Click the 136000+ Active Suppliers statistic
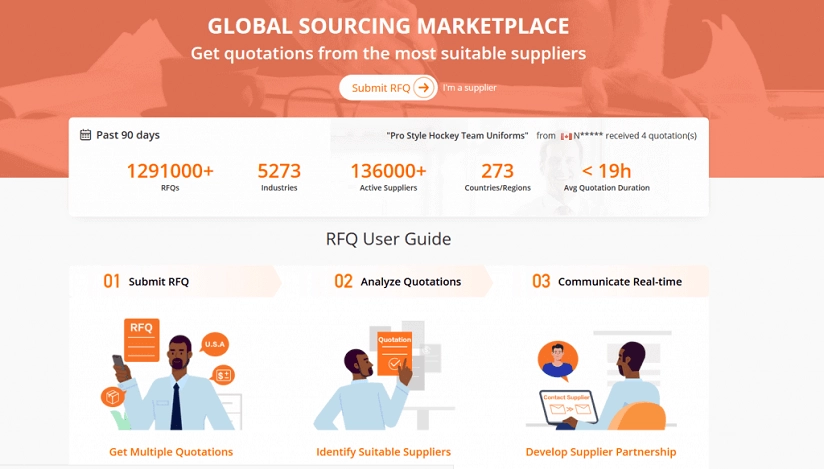Viewport: 824px width, 469px height. [388, 177]
